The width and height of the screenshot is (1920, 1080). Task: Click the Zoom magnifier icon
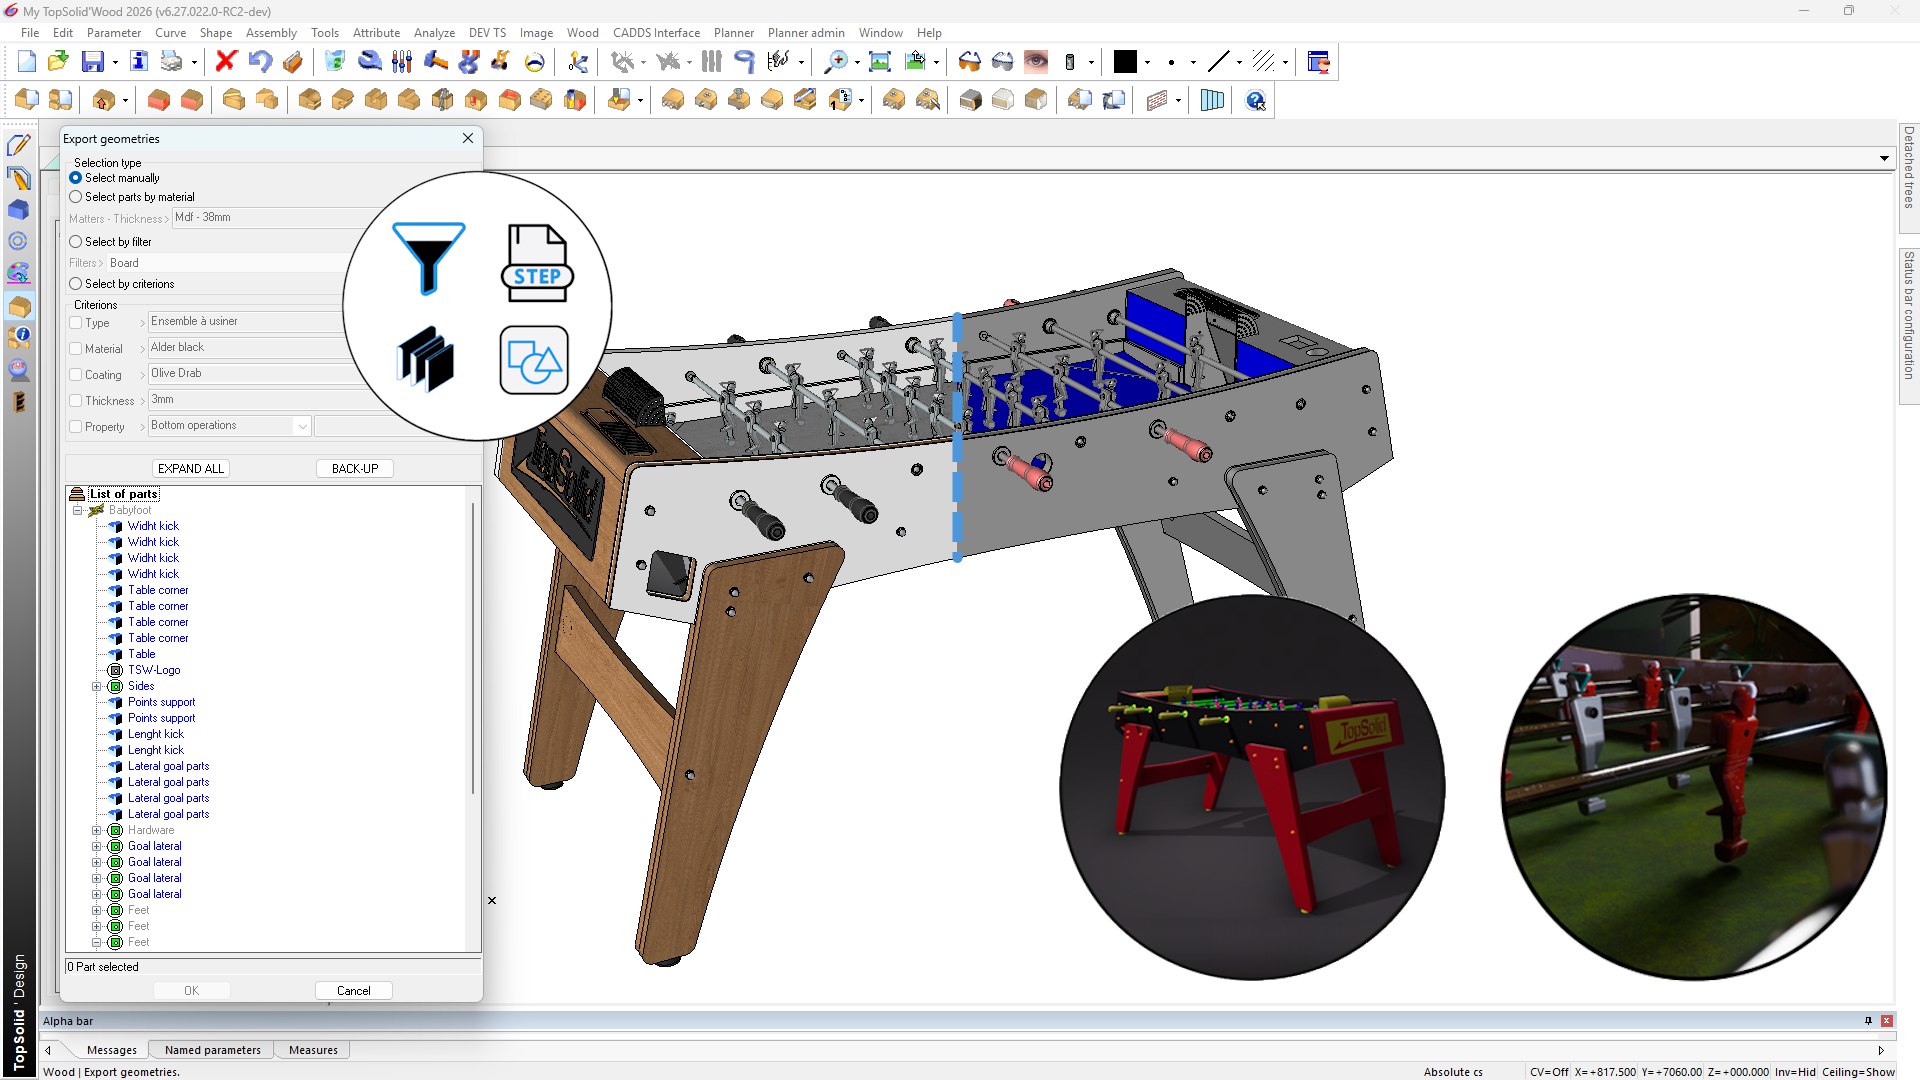[x=835, y=62]
